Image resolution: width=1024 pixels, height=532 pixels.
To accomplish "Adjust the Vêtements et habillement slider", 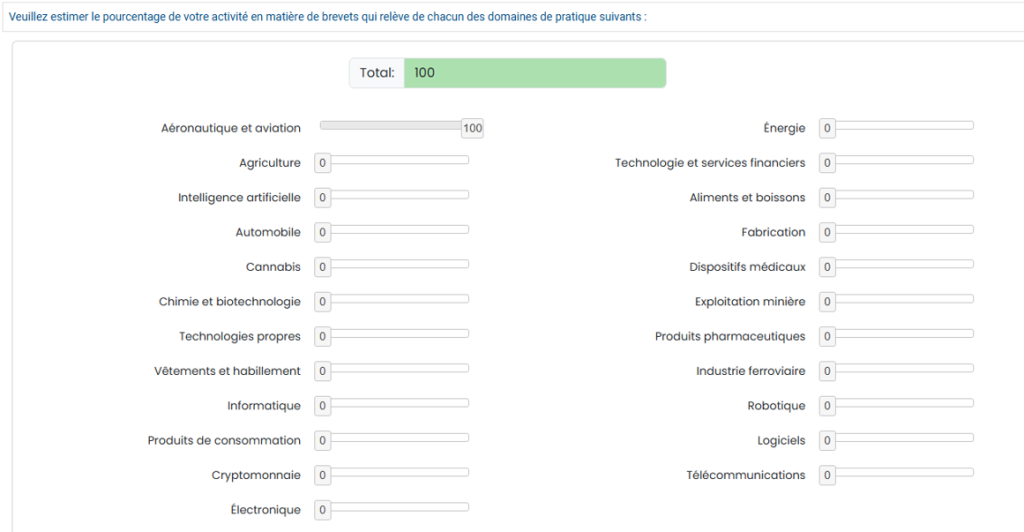I will click(398, 369).
